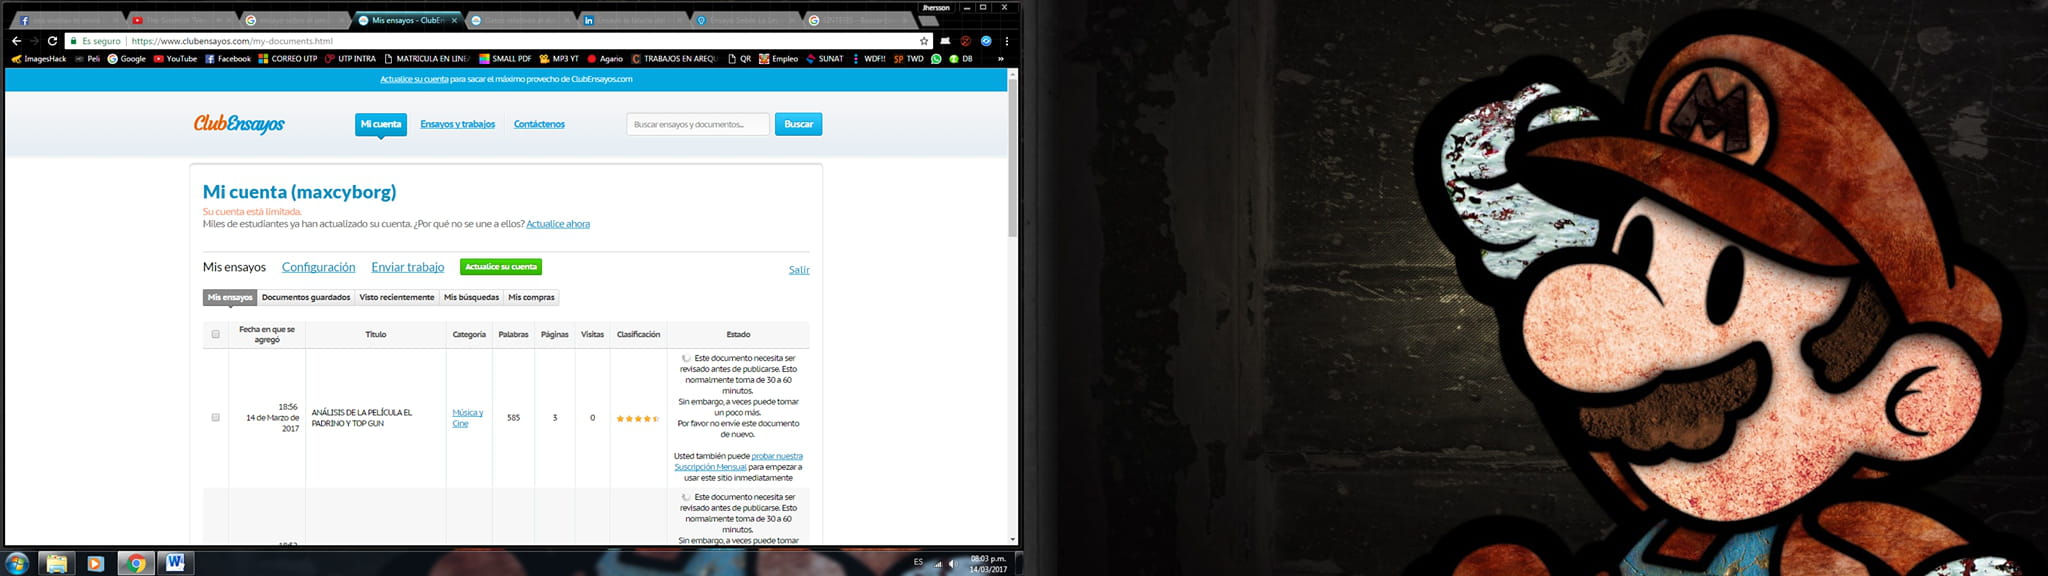Bookmark this page with the star icon
This screenshot has height=576, width=2048.
924,41
